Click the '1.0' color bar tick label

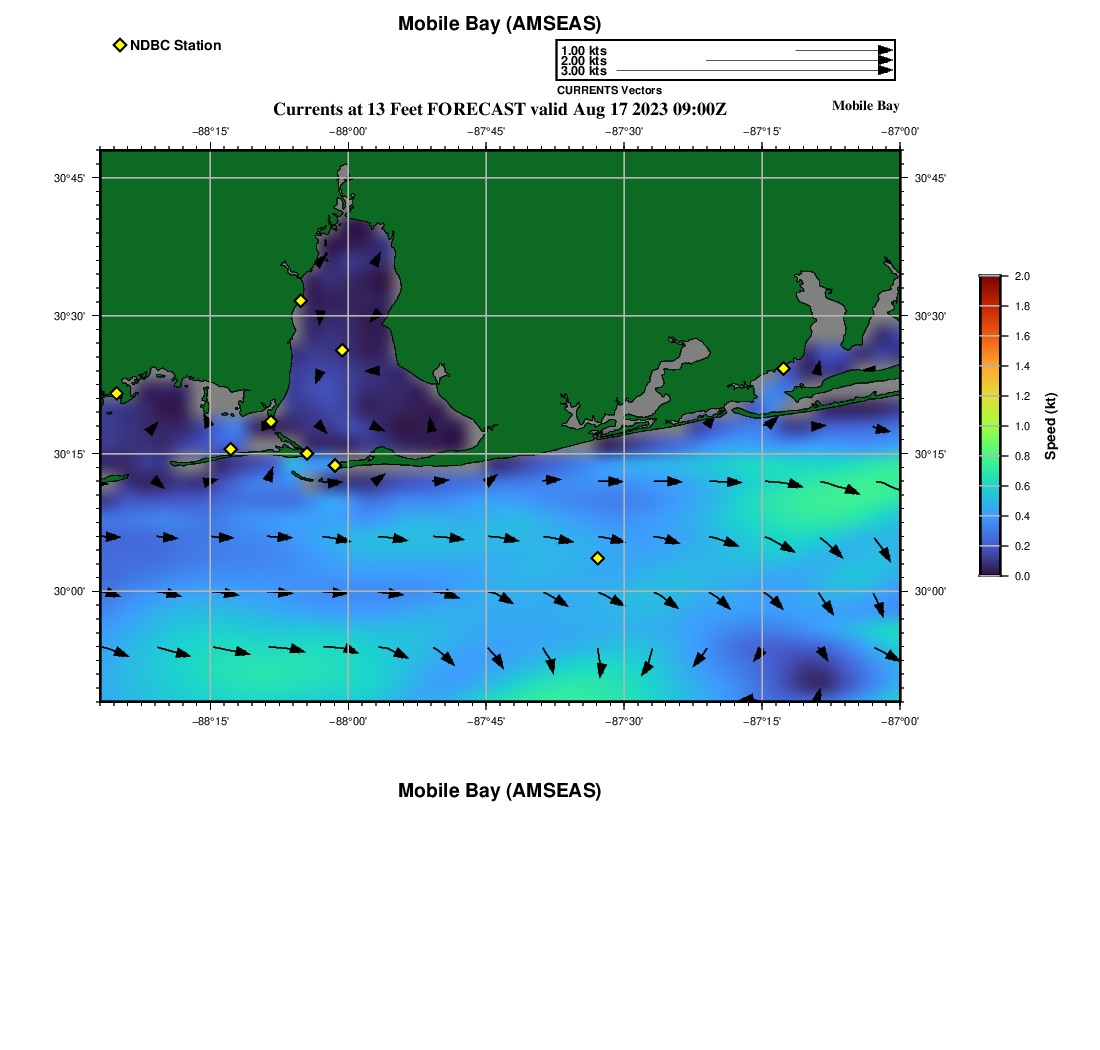point(1022,426)
